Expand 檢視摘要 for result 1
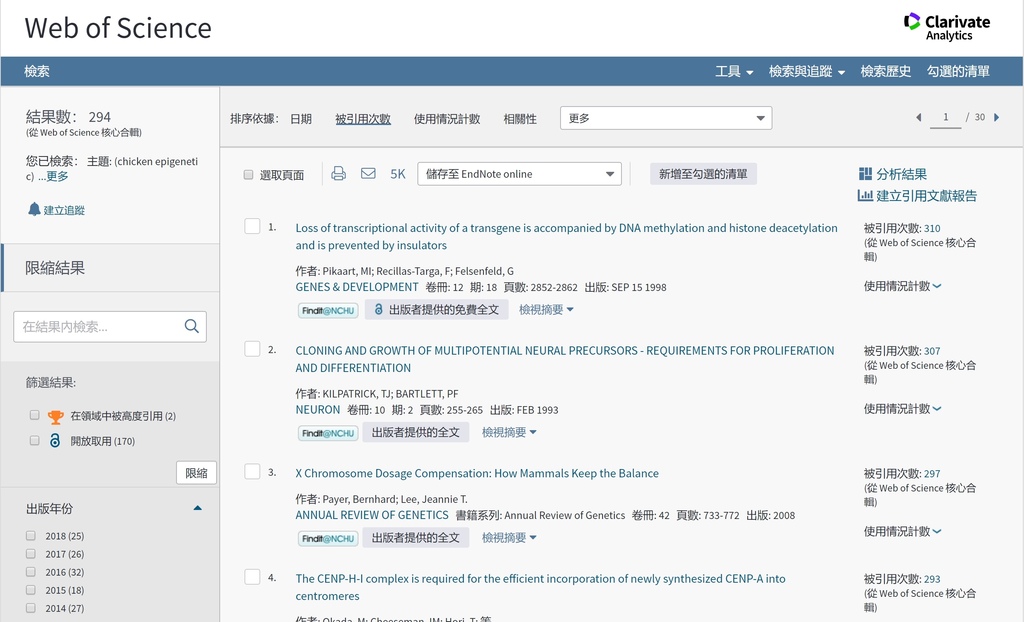The height and width of the screenshot is (622, 1024). tap(546, 310)
